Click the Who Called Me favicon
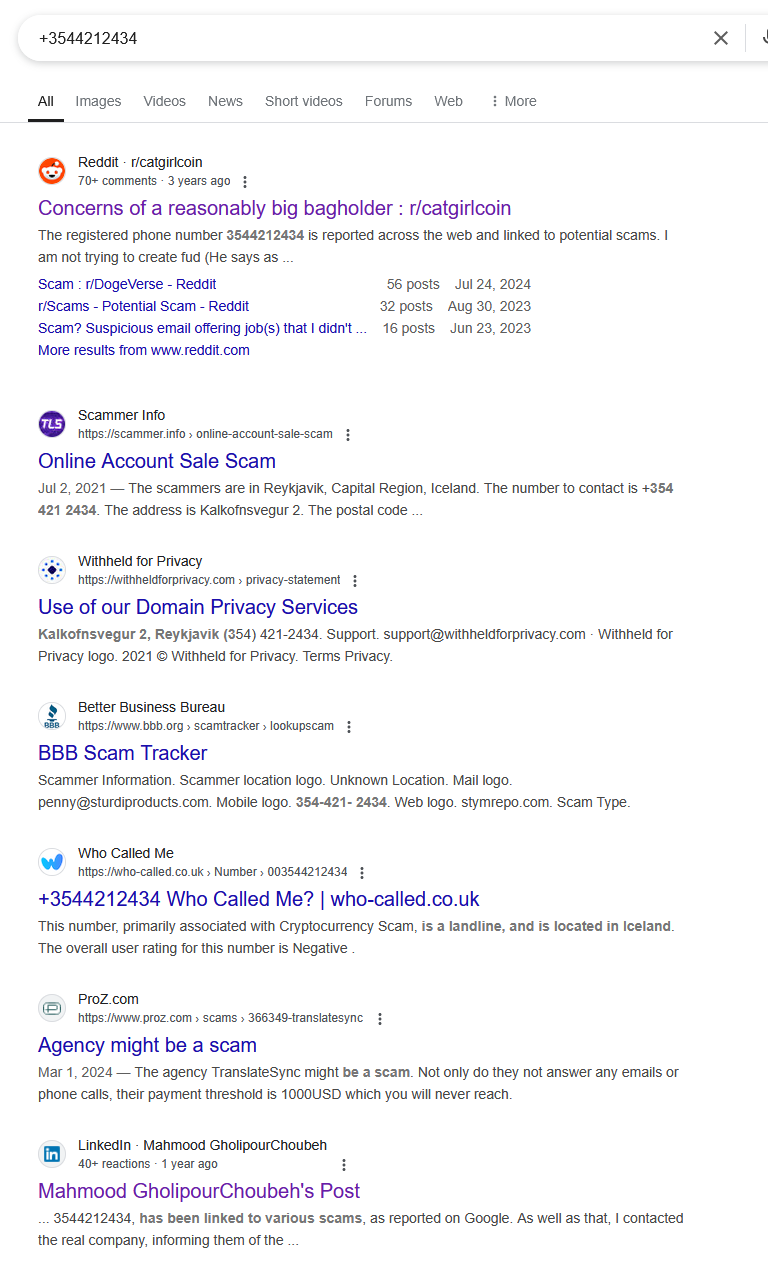 click(52, 862)
